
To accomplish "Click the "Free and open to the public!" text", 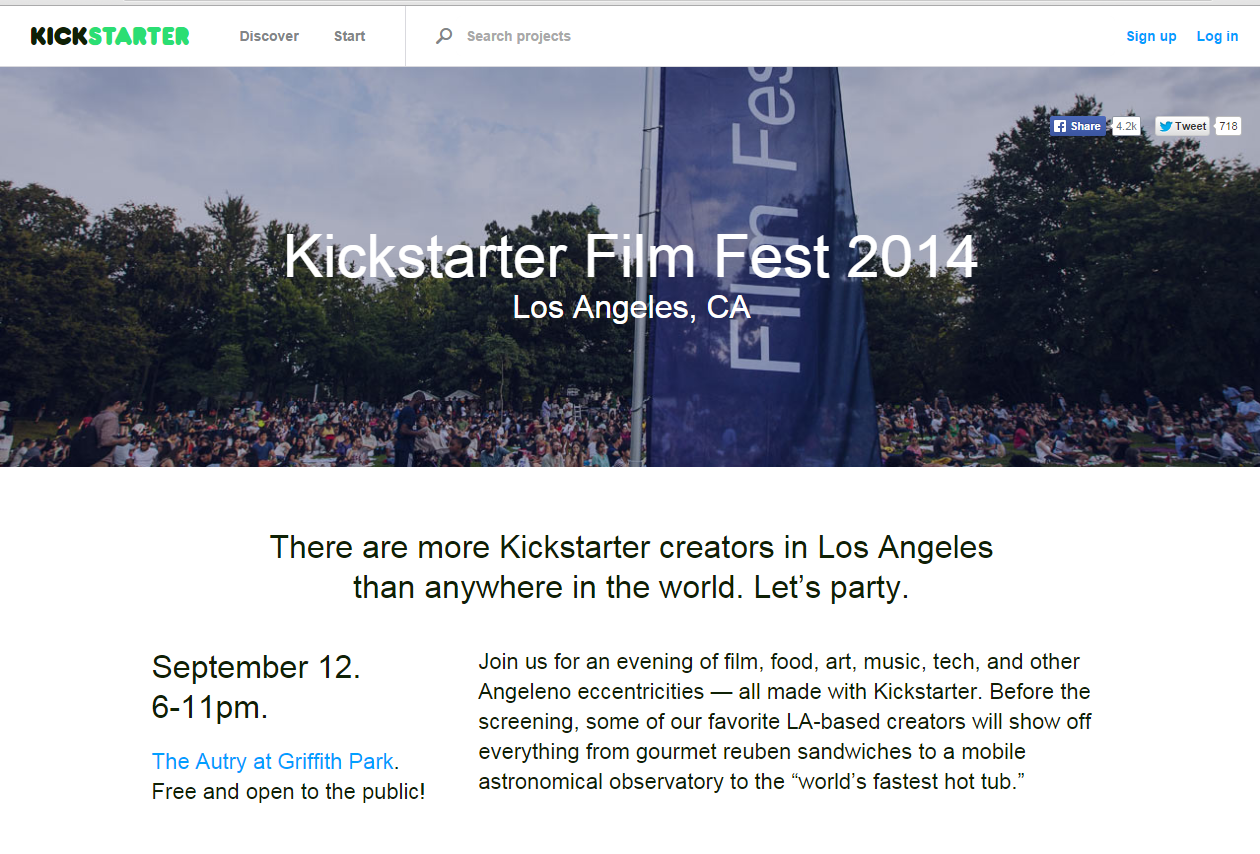I will (x=288, y=792).
